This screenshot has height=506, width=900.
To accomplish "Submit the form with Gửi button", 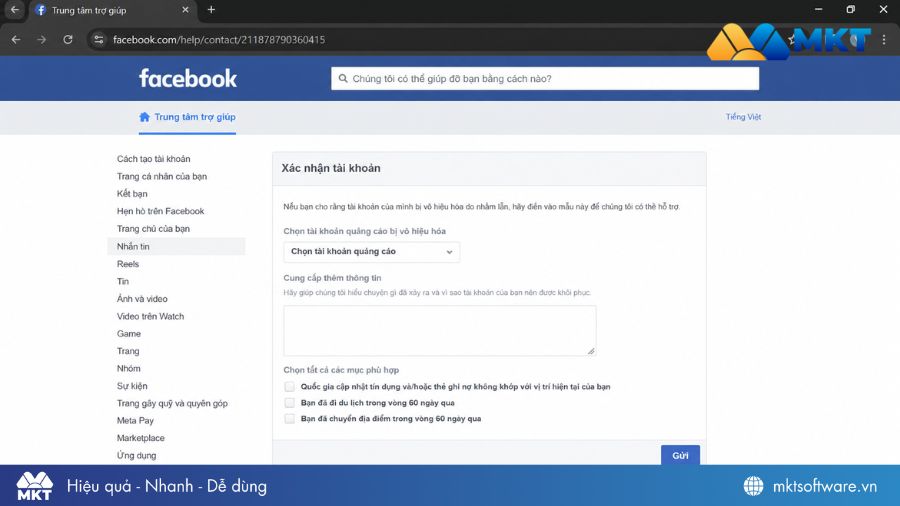I will pyautogui.click(x=680, y=455).
